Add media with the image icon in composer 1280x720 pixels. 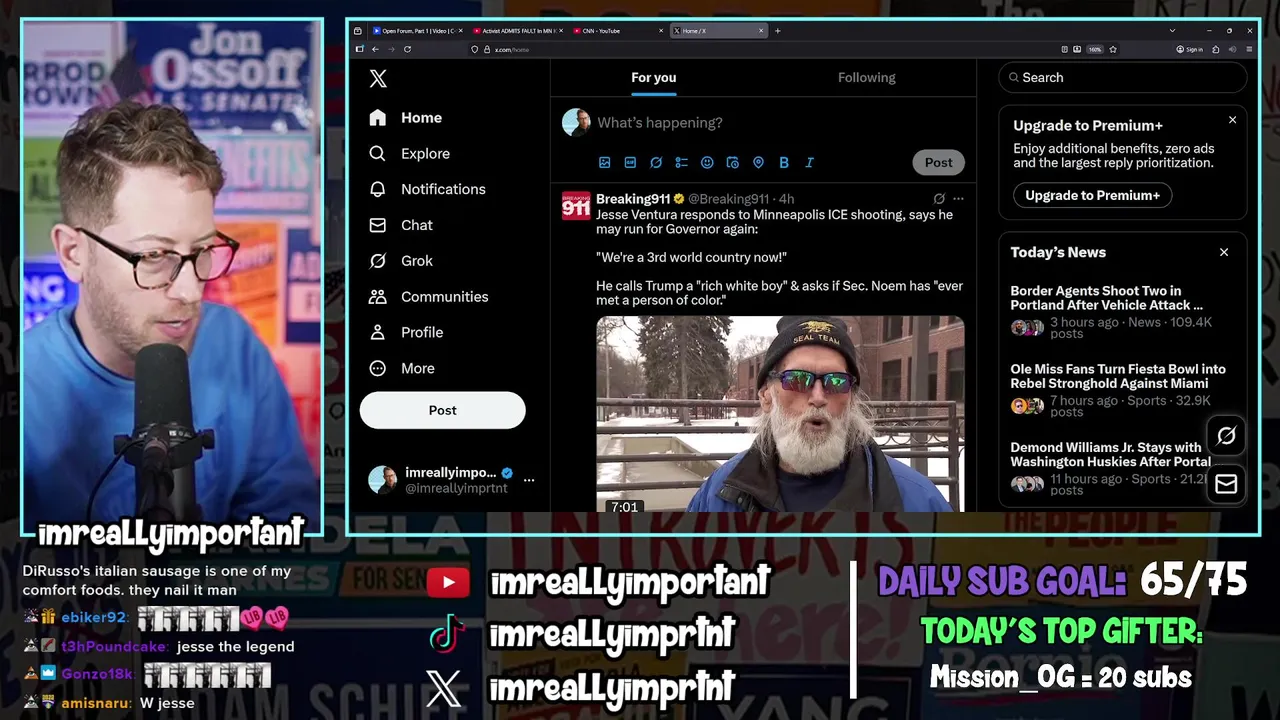[x=604, y=162]
